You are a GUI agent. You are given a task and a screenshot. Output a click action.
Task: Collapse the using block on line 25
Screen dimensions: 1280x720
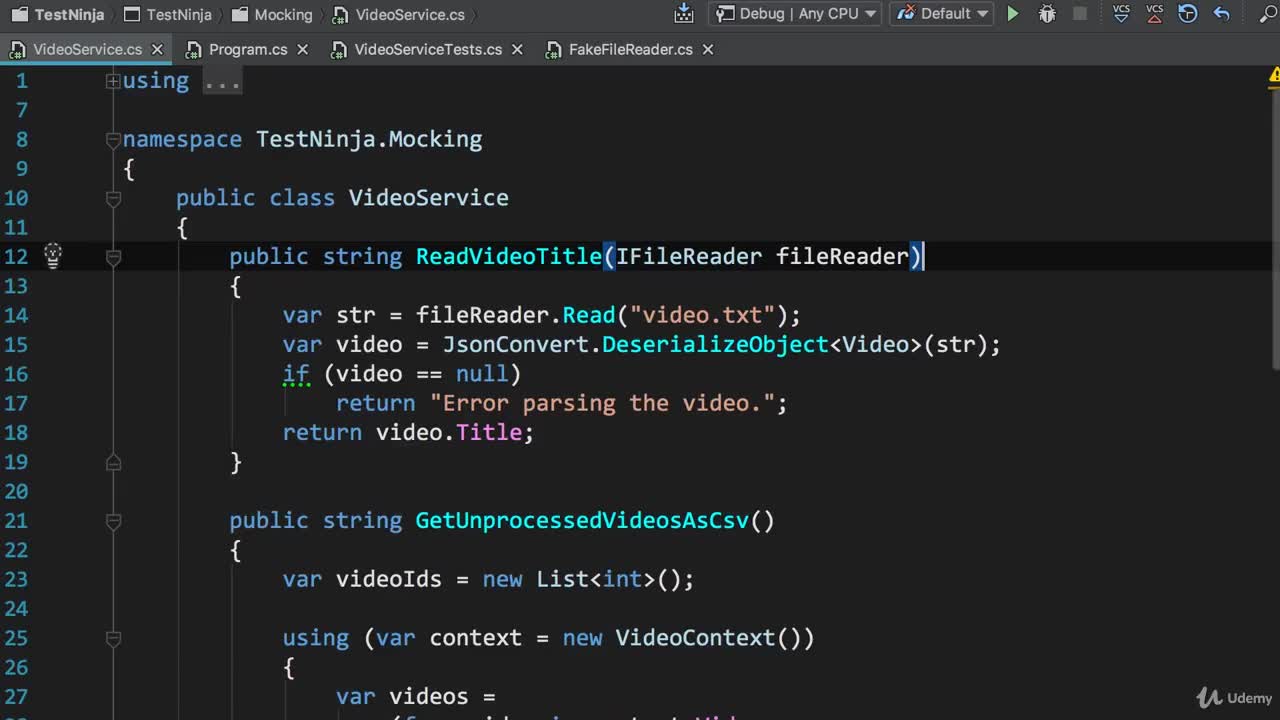113,638
